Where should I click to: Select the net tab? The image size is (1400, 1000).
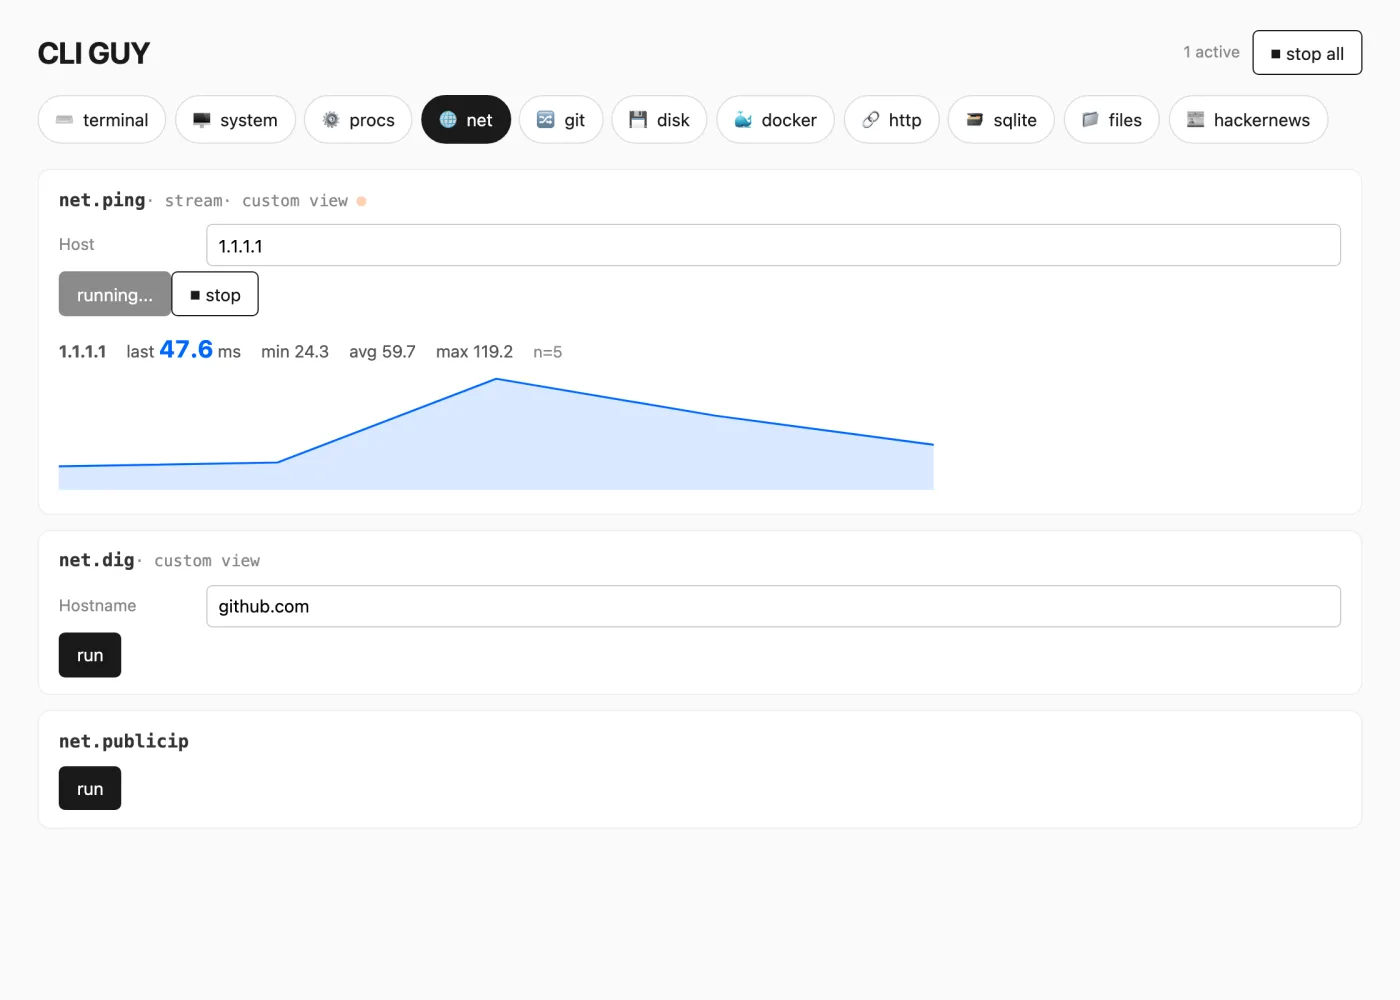[466, 120]
